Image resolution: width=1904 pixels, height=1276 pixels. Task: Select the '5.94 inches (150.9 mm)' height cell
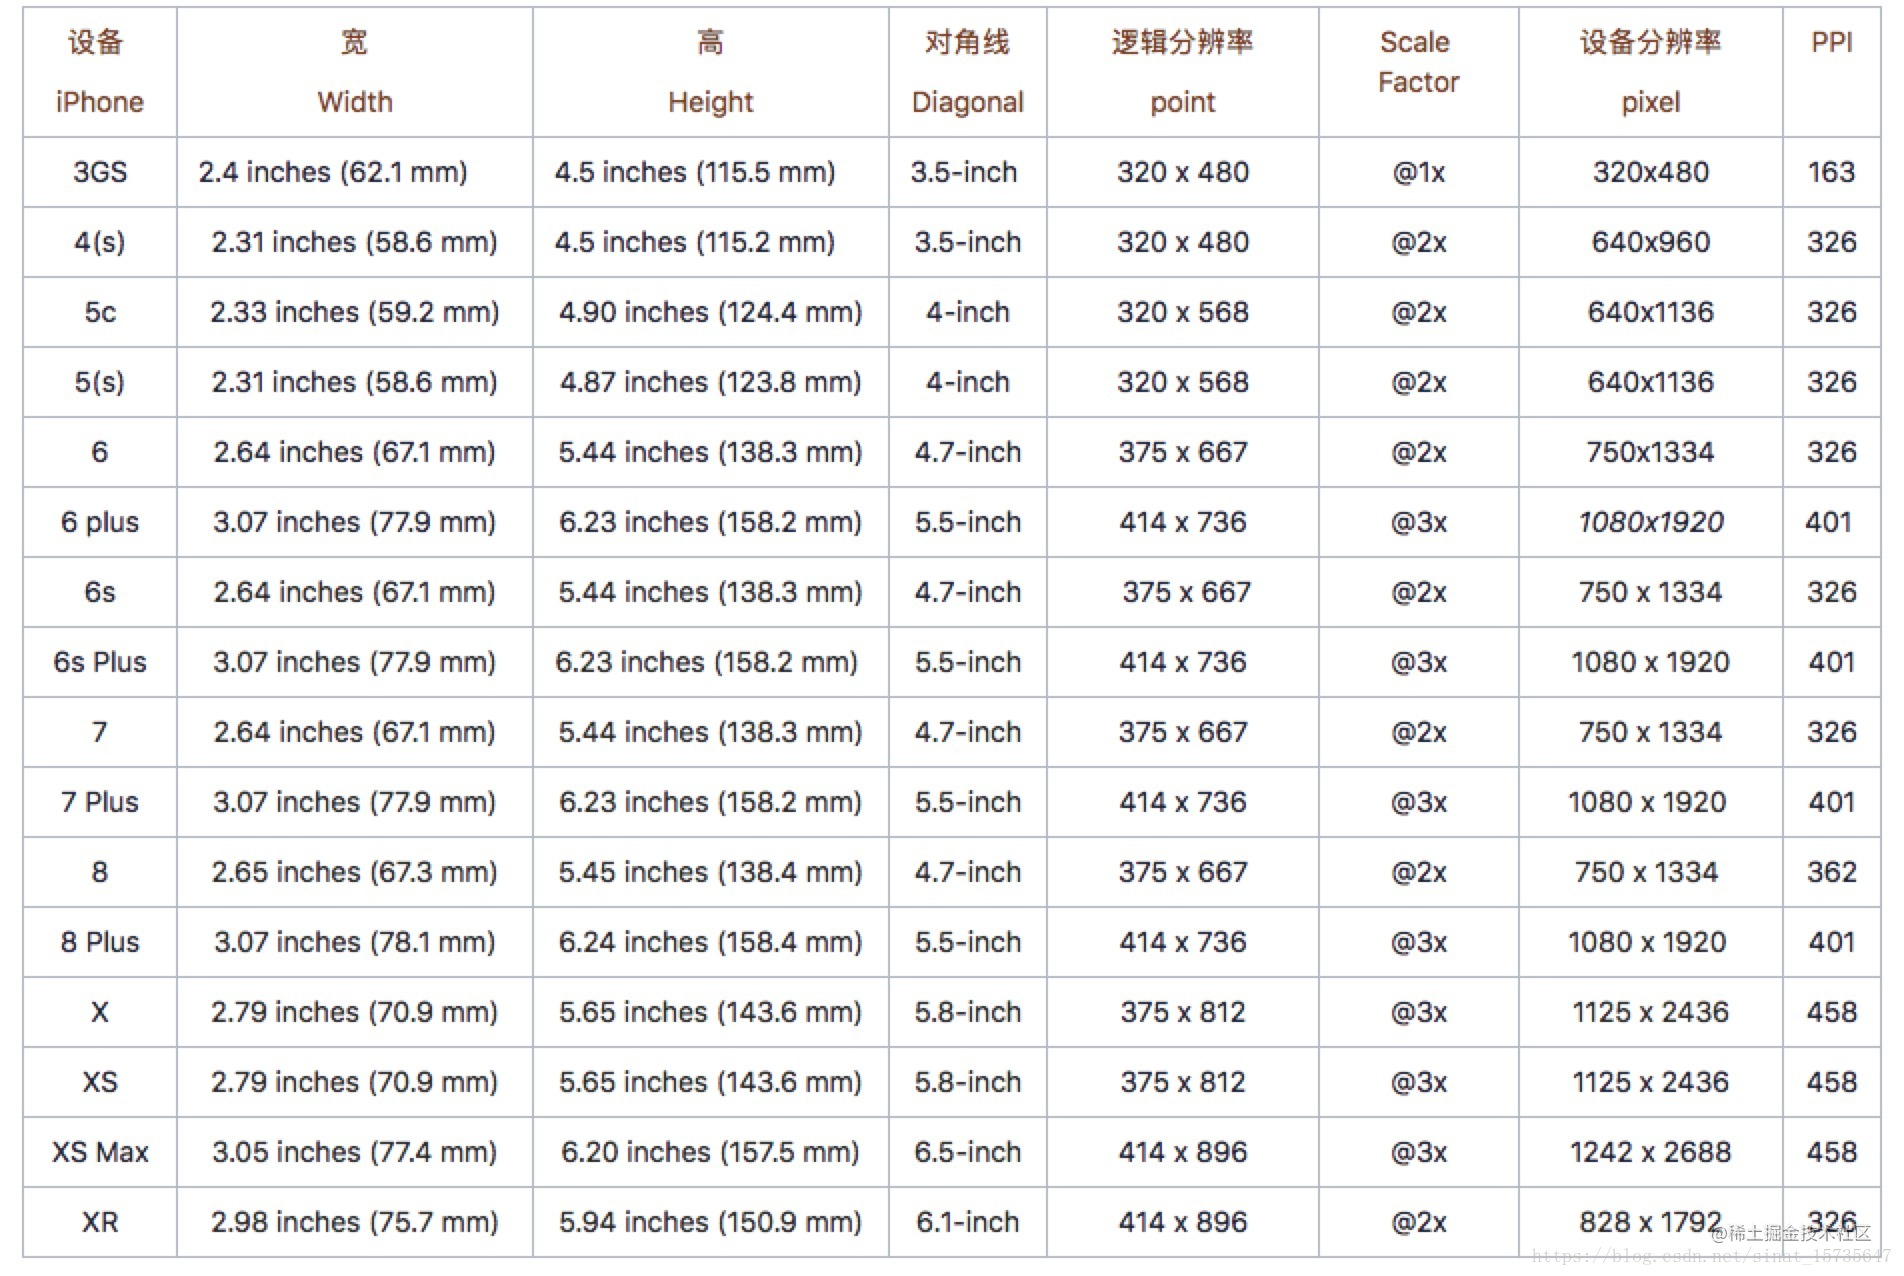[710, 1222]
